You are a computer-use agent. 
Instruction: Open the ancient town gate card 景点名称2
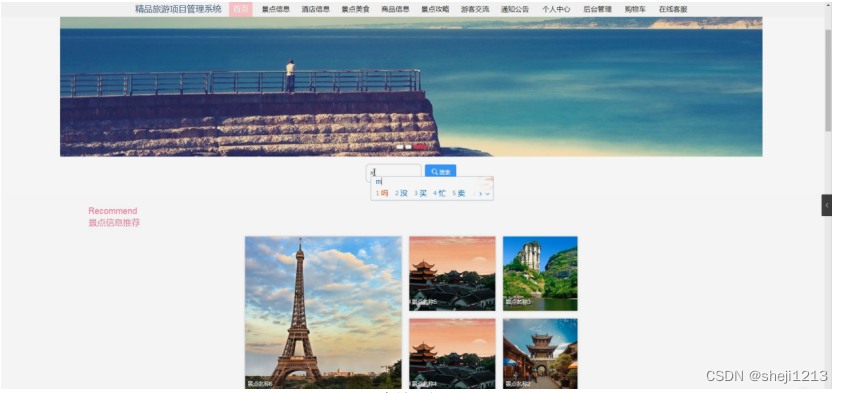(540, 354)
